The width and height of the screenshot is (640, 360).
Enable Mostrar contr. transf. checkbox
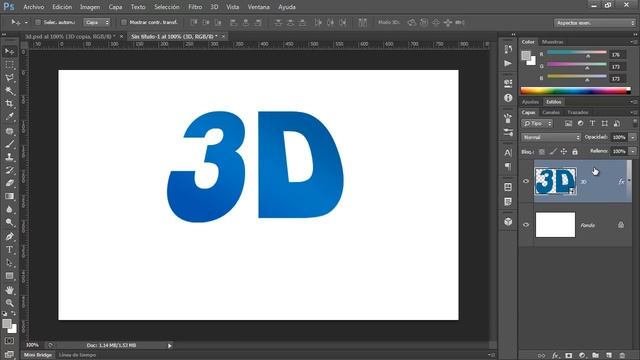(x=124, y=22)
